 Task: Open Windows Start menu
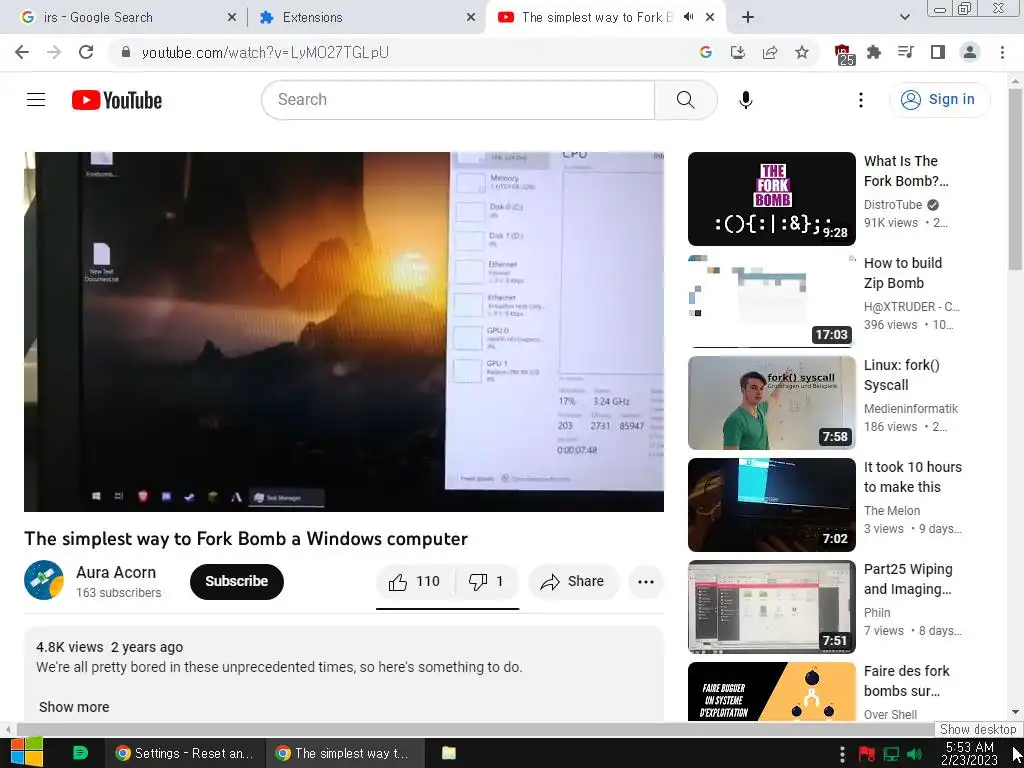pos(27,753)
